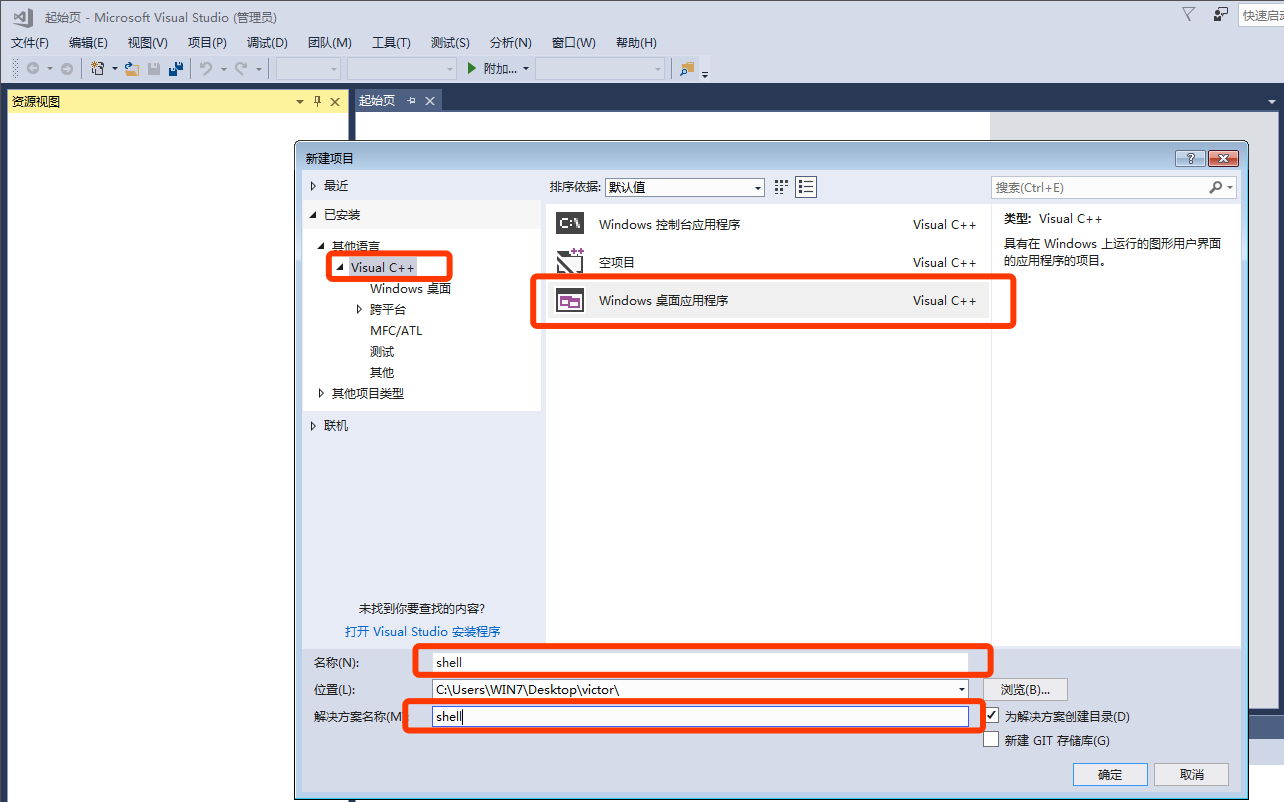The width and height of the screenshot is (1284, 802).
Task: Click the Find in Files toolbar icon
Action: coord(687,68)
